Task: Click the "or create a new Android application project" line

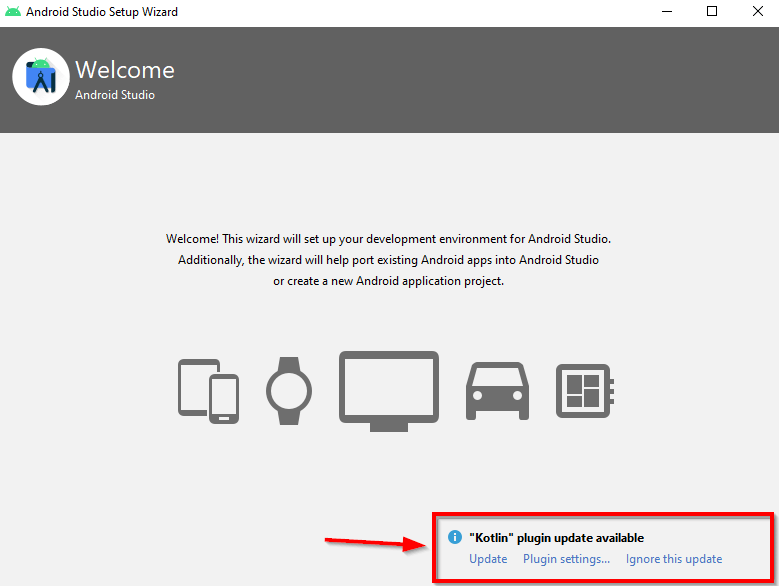Action: (x=389, y=281)
